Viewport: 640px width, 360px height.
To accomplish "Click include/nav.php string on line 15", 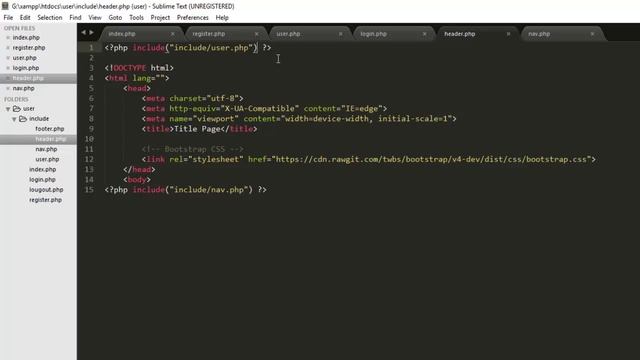I will pyautogui.click(x=209, y=190).
